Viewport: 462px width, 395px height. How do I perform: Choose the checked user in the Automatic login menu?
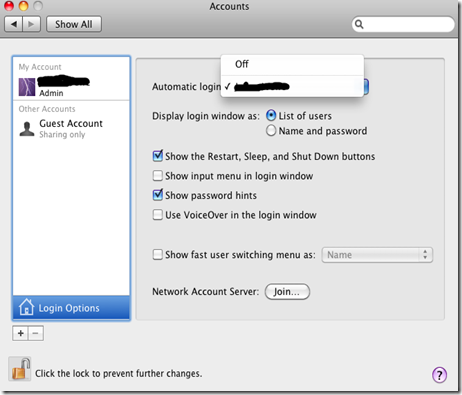(292, 87)
